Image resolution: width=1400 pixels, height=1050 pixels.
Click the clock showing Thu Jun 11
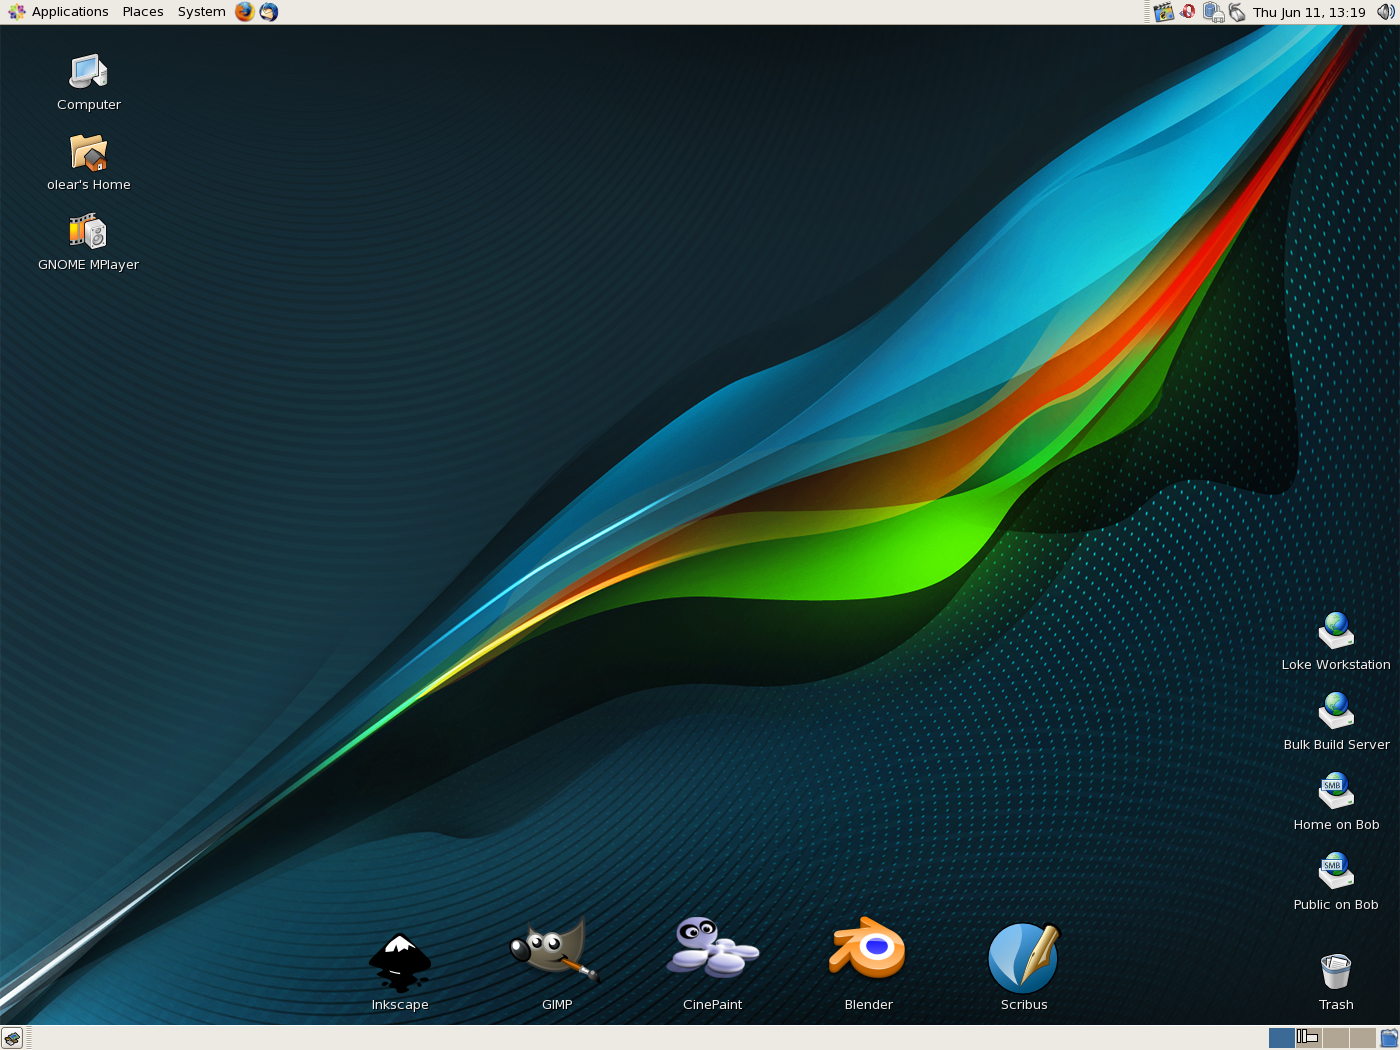(1309, 12)
